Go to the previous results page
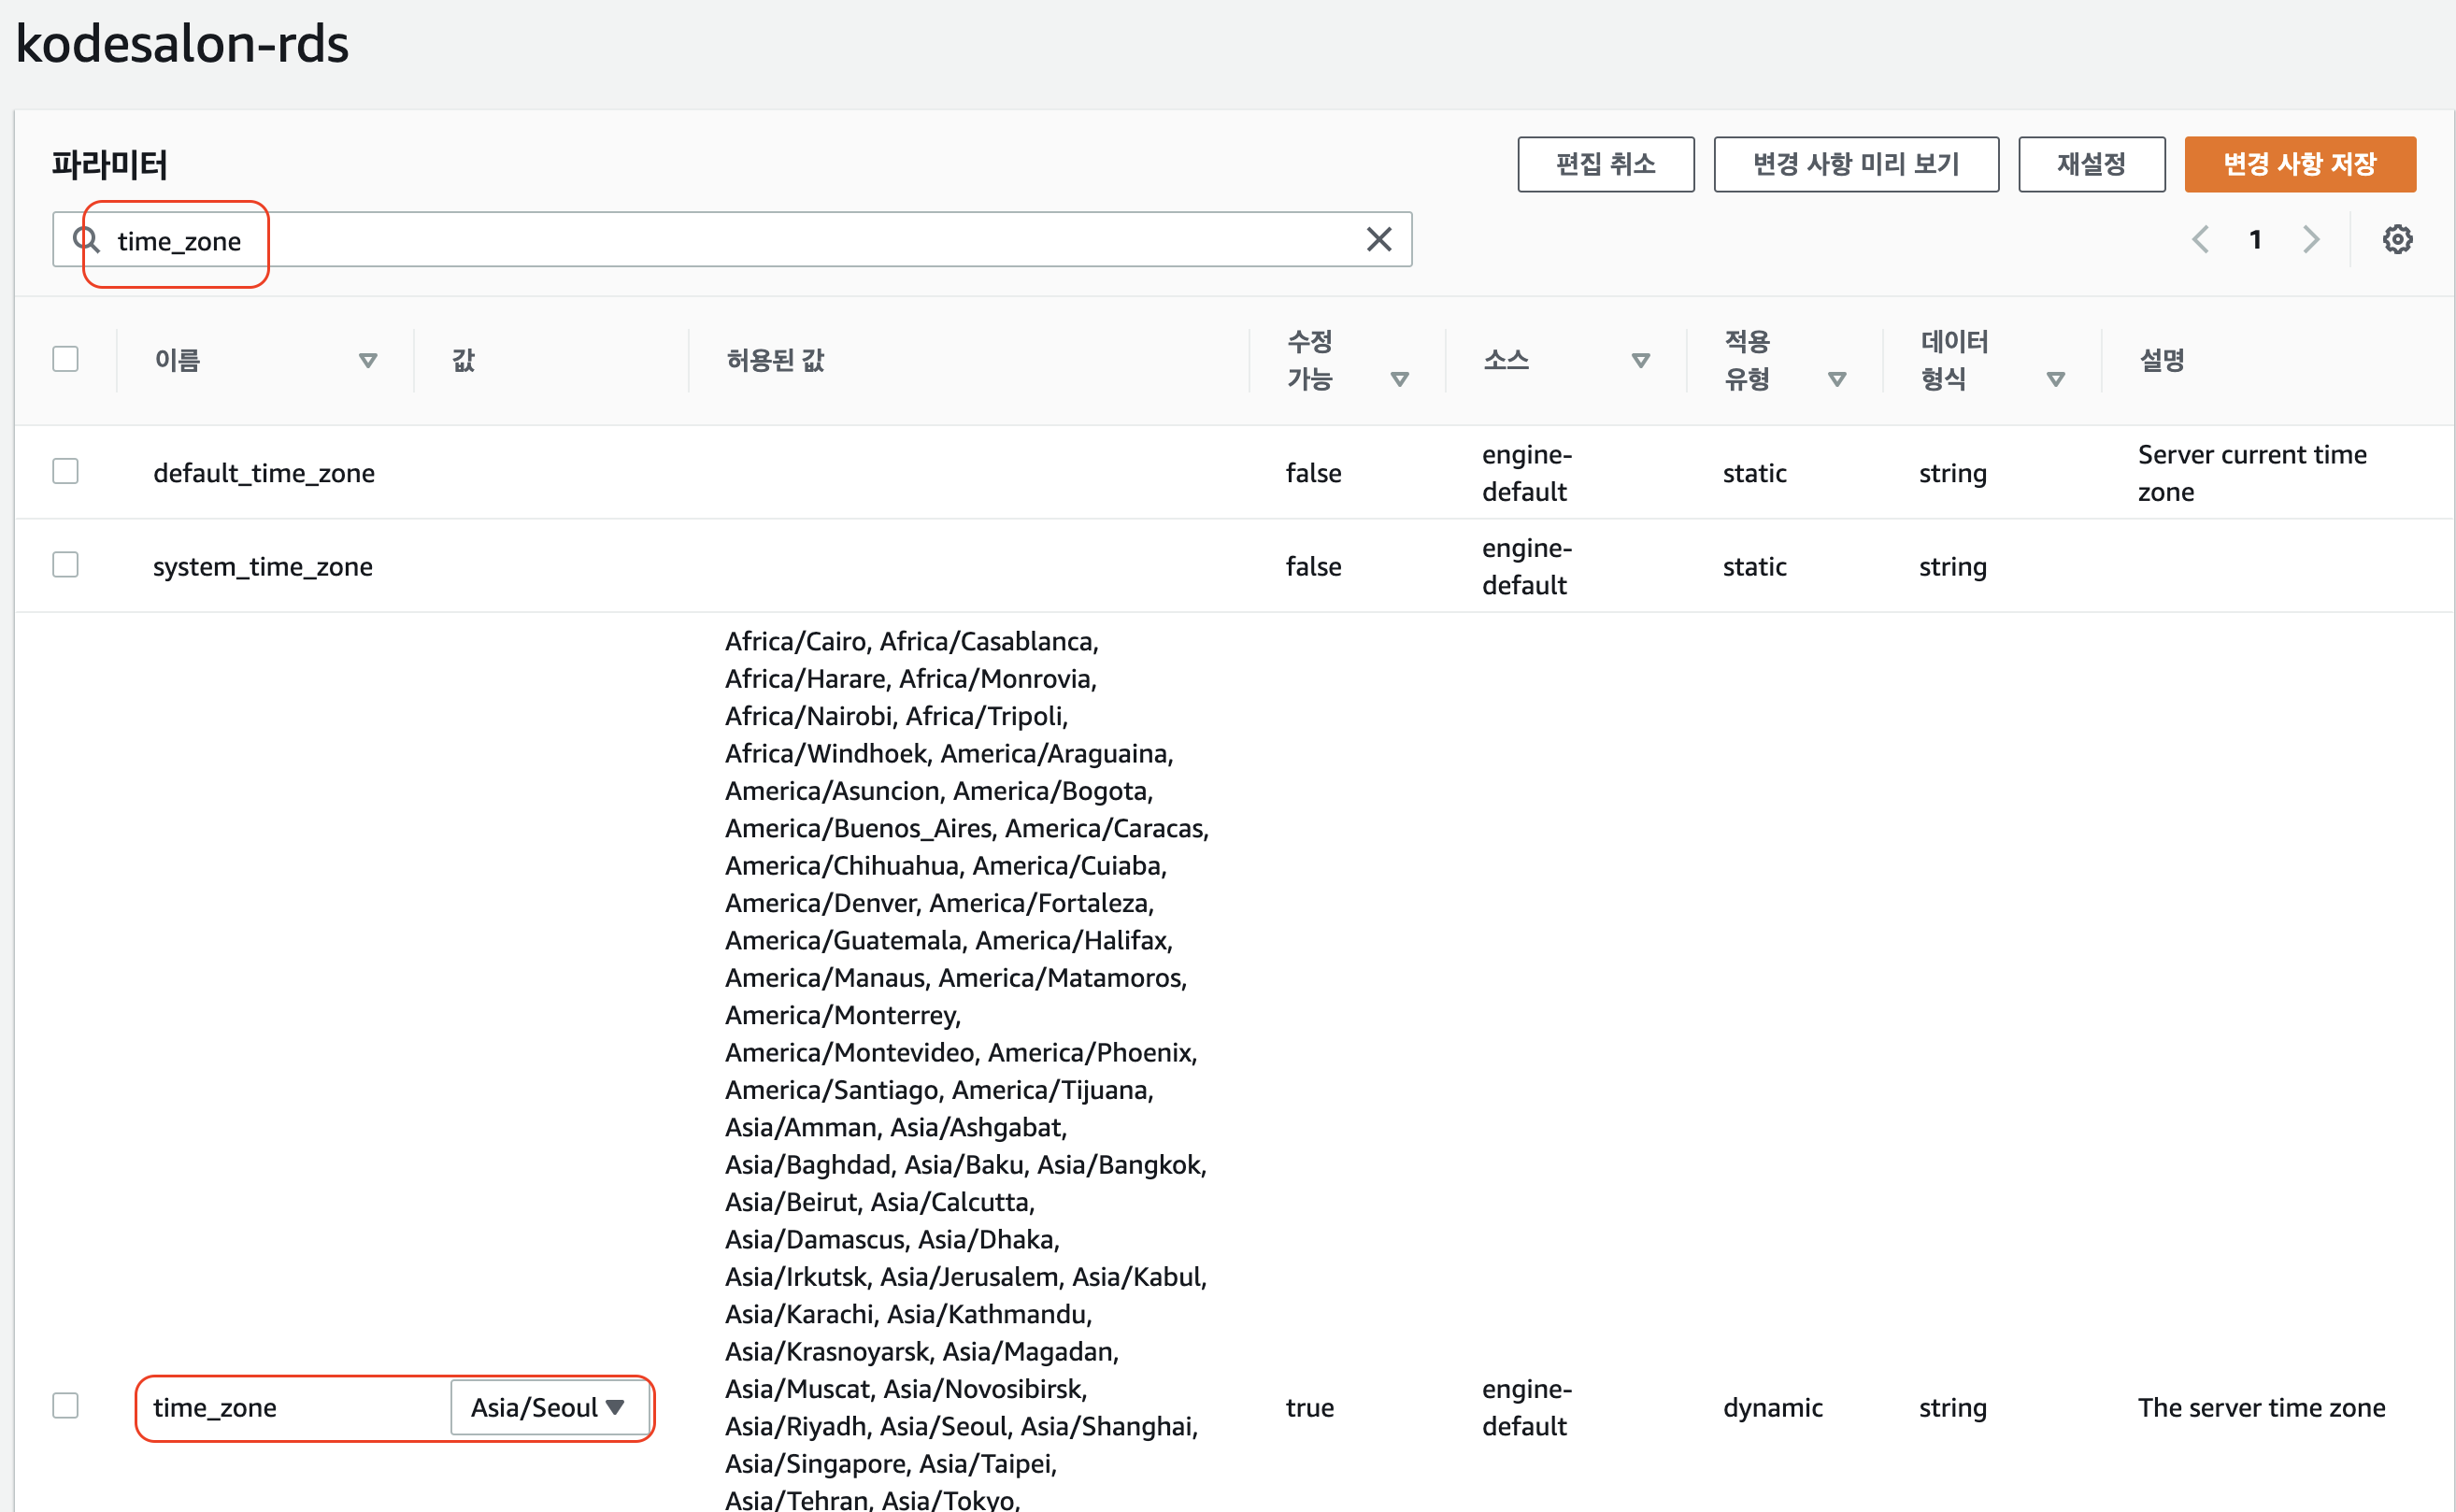Screen dimensions: 2456x1512 (x=2200, y=239)
